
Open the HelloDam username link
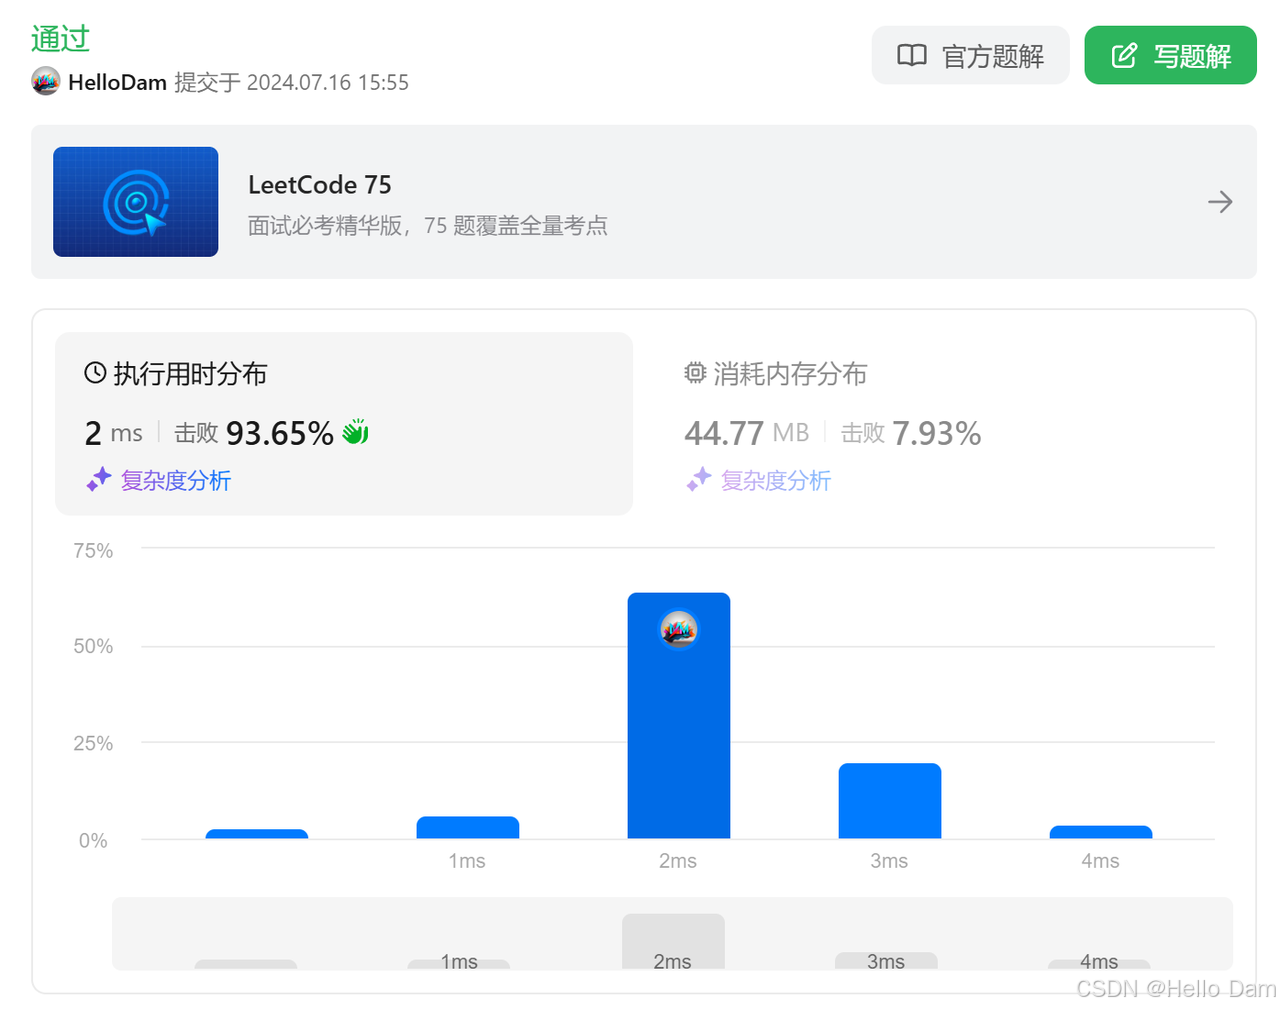pos(117,82)
